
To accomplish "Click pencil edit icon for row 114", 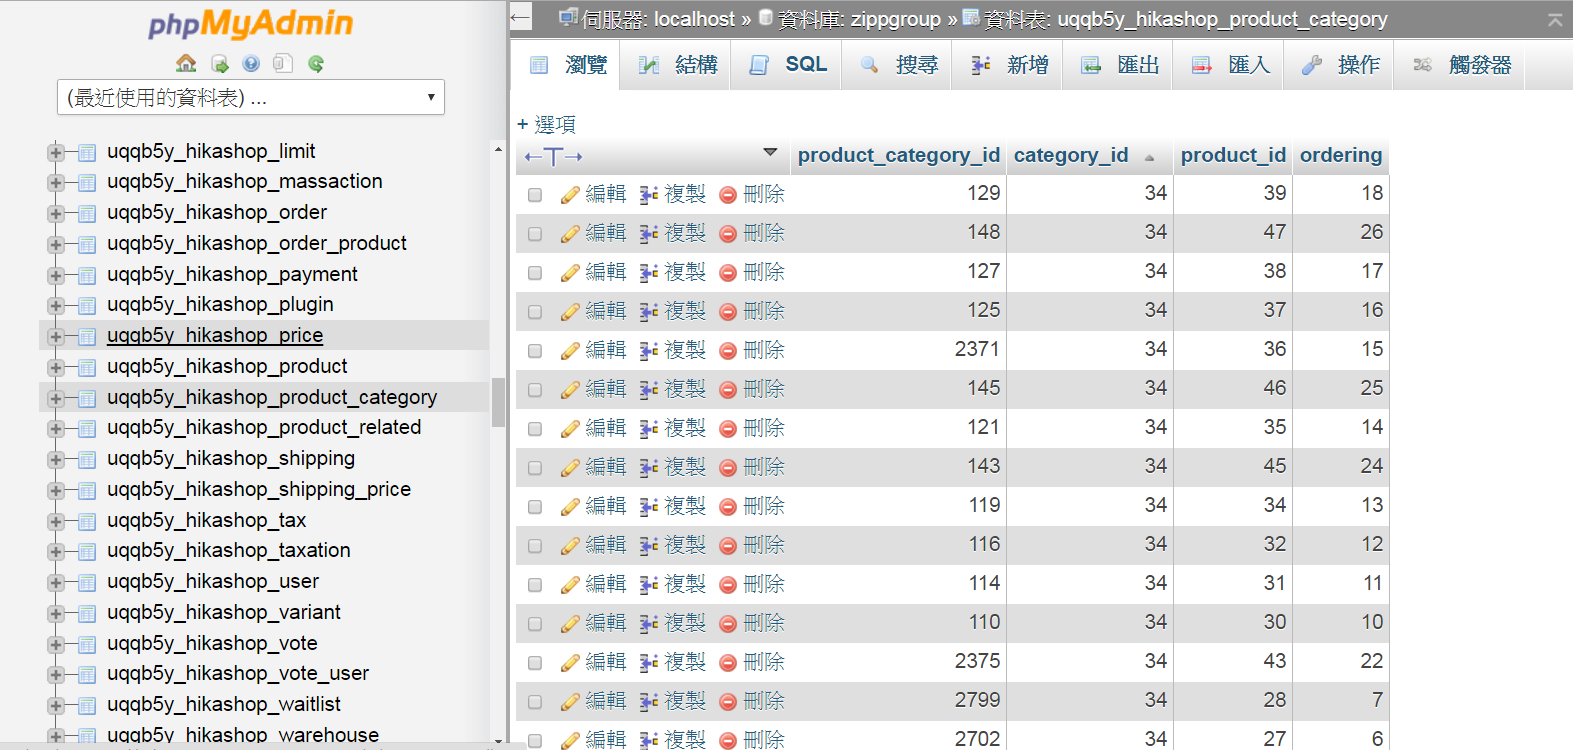I will tap(570, 585).
